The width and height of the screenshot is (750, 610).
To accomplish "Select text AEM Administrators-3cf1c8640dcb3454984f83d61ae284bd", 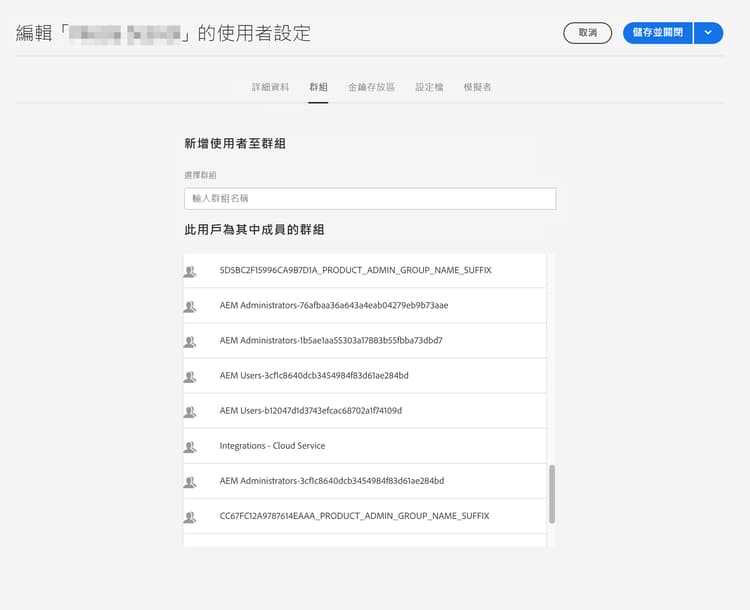I will click(x=332, y=481).
